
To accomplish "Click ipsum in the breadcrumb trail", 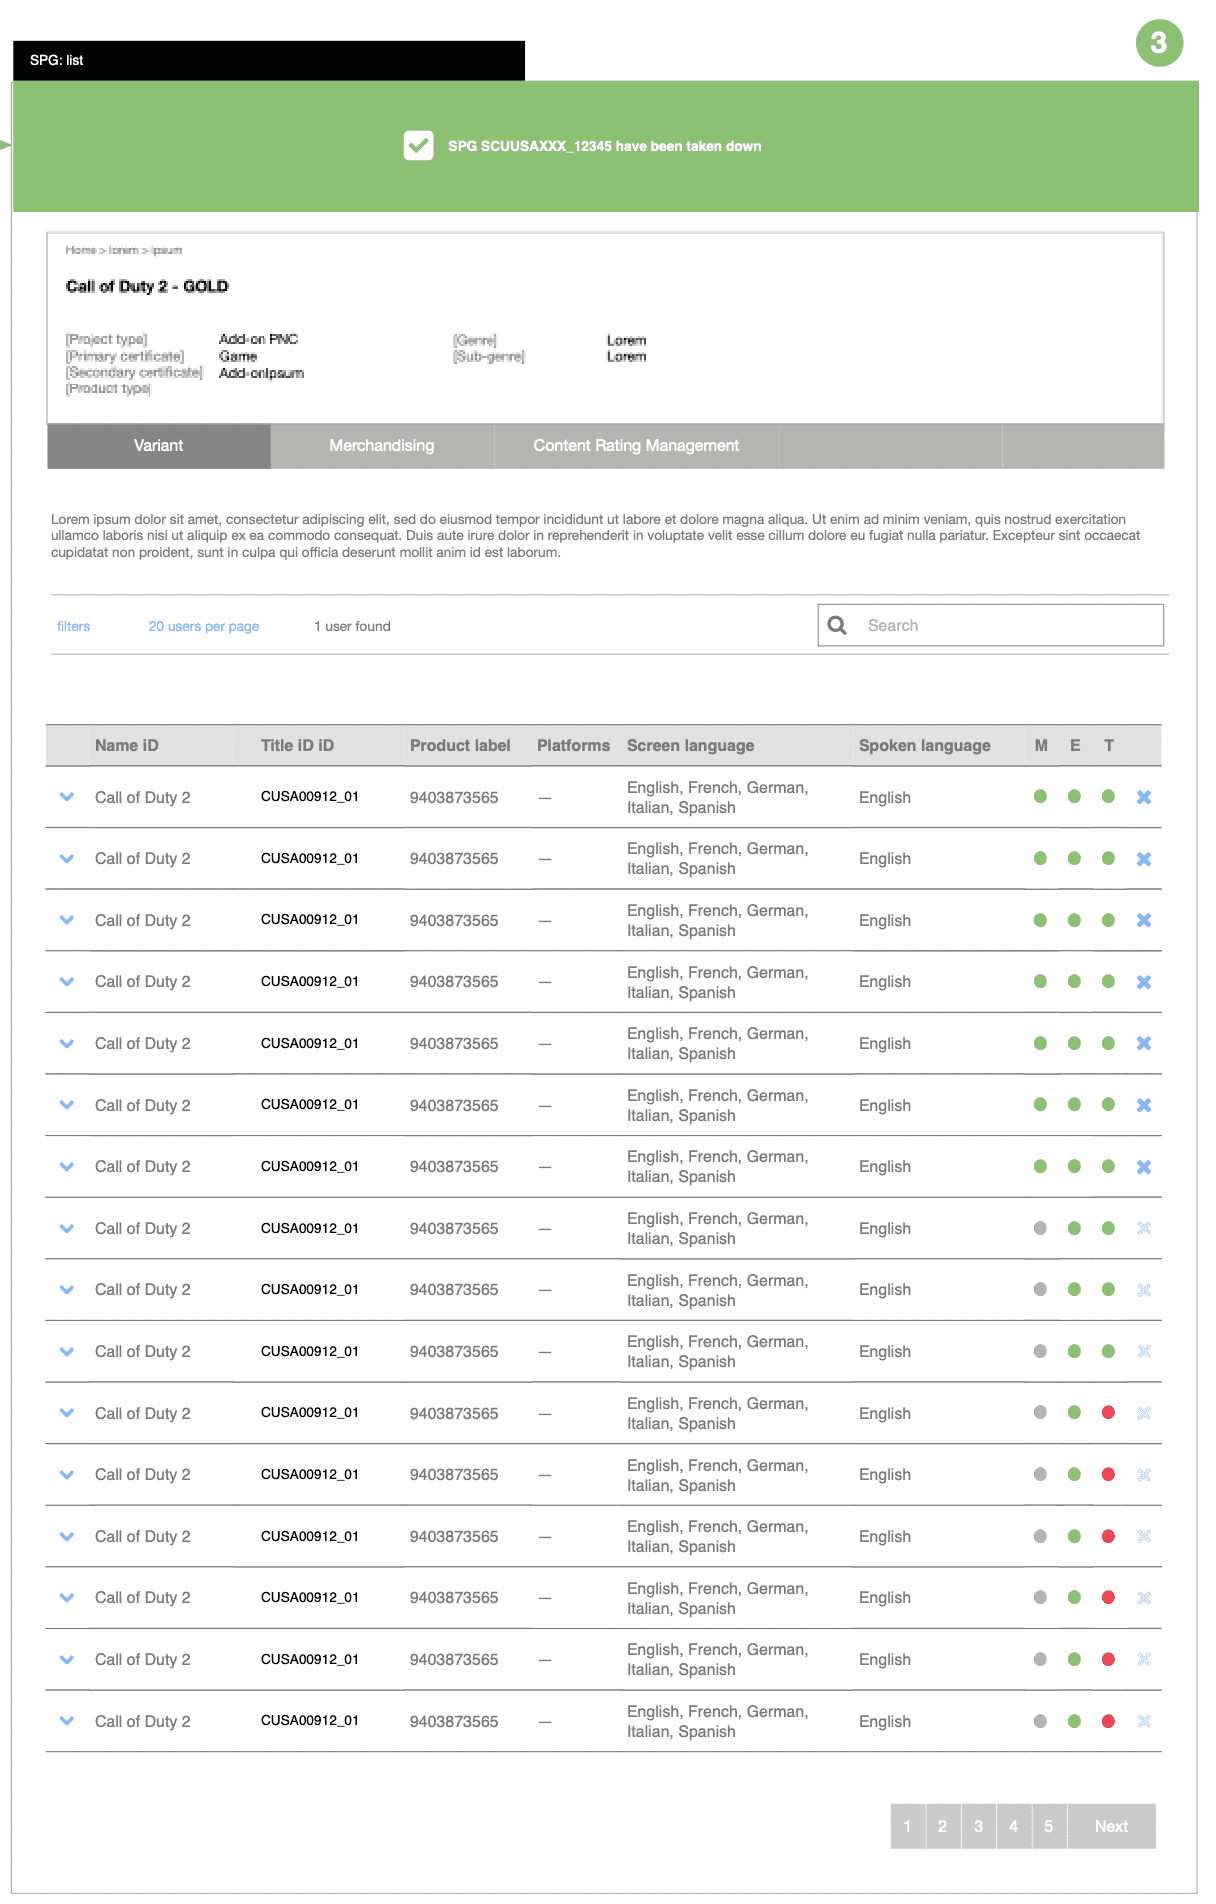I will point(166,250).
